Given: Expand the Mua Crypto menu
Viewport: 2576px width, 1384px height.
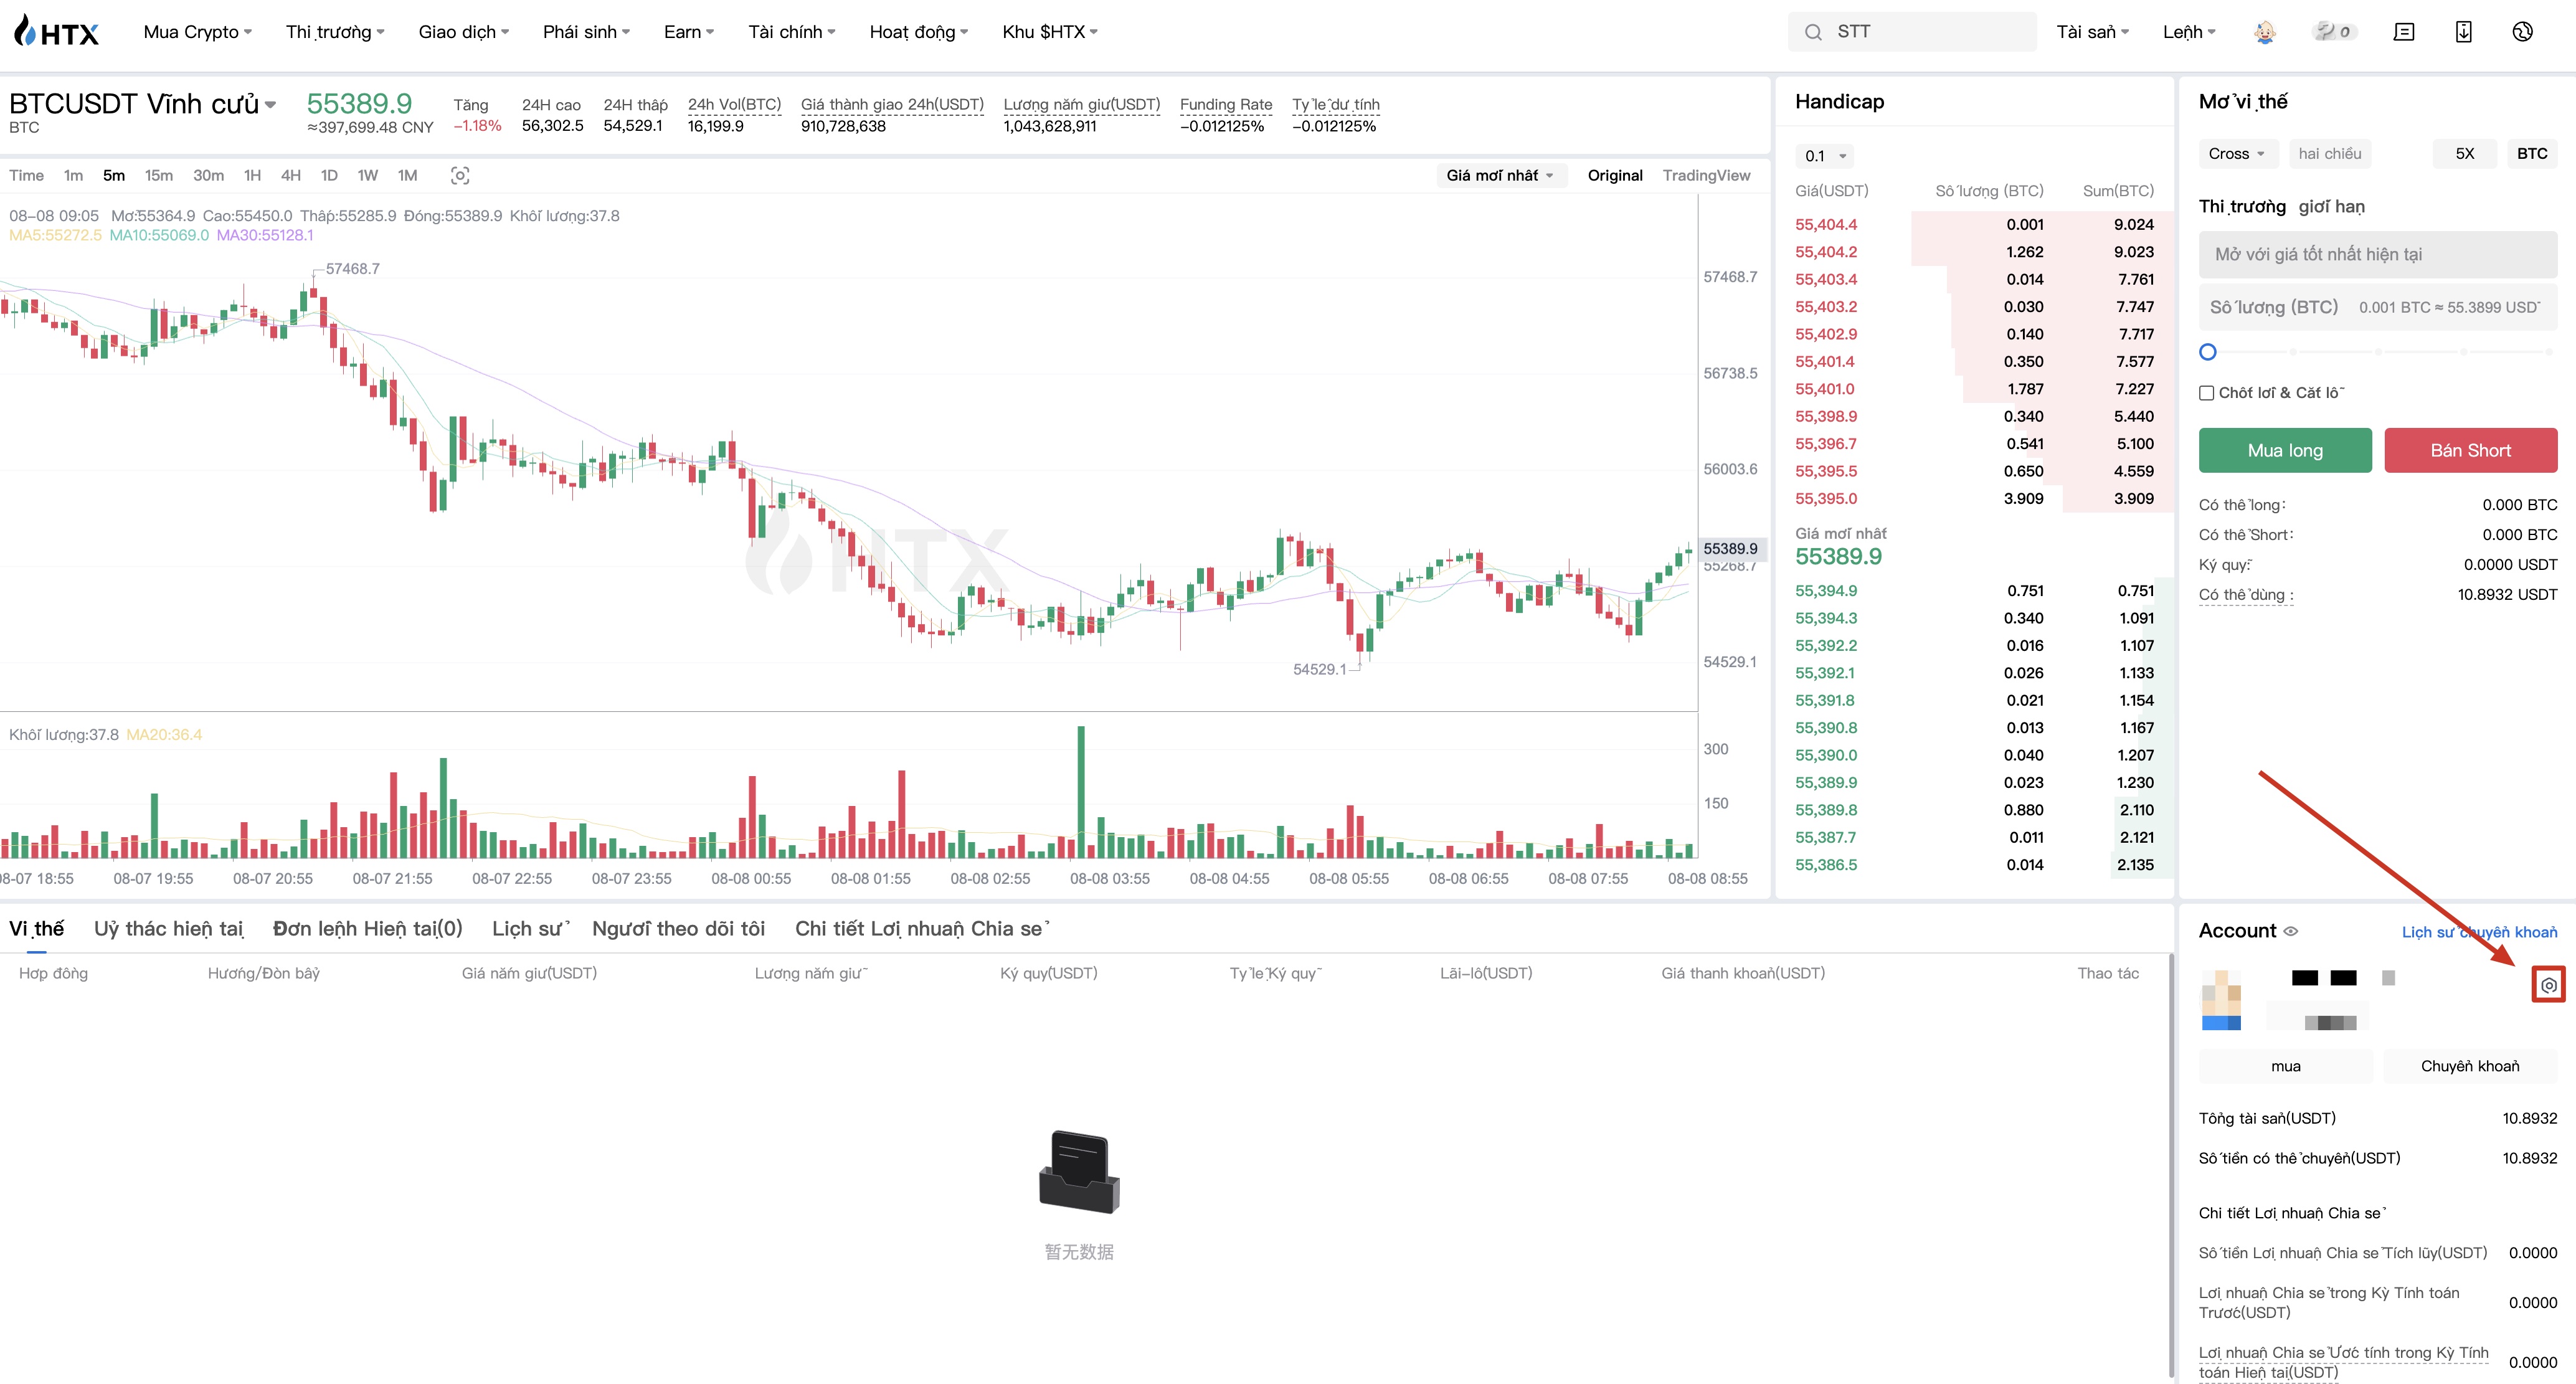Looking at the screenshot, I should click(197, 32).
